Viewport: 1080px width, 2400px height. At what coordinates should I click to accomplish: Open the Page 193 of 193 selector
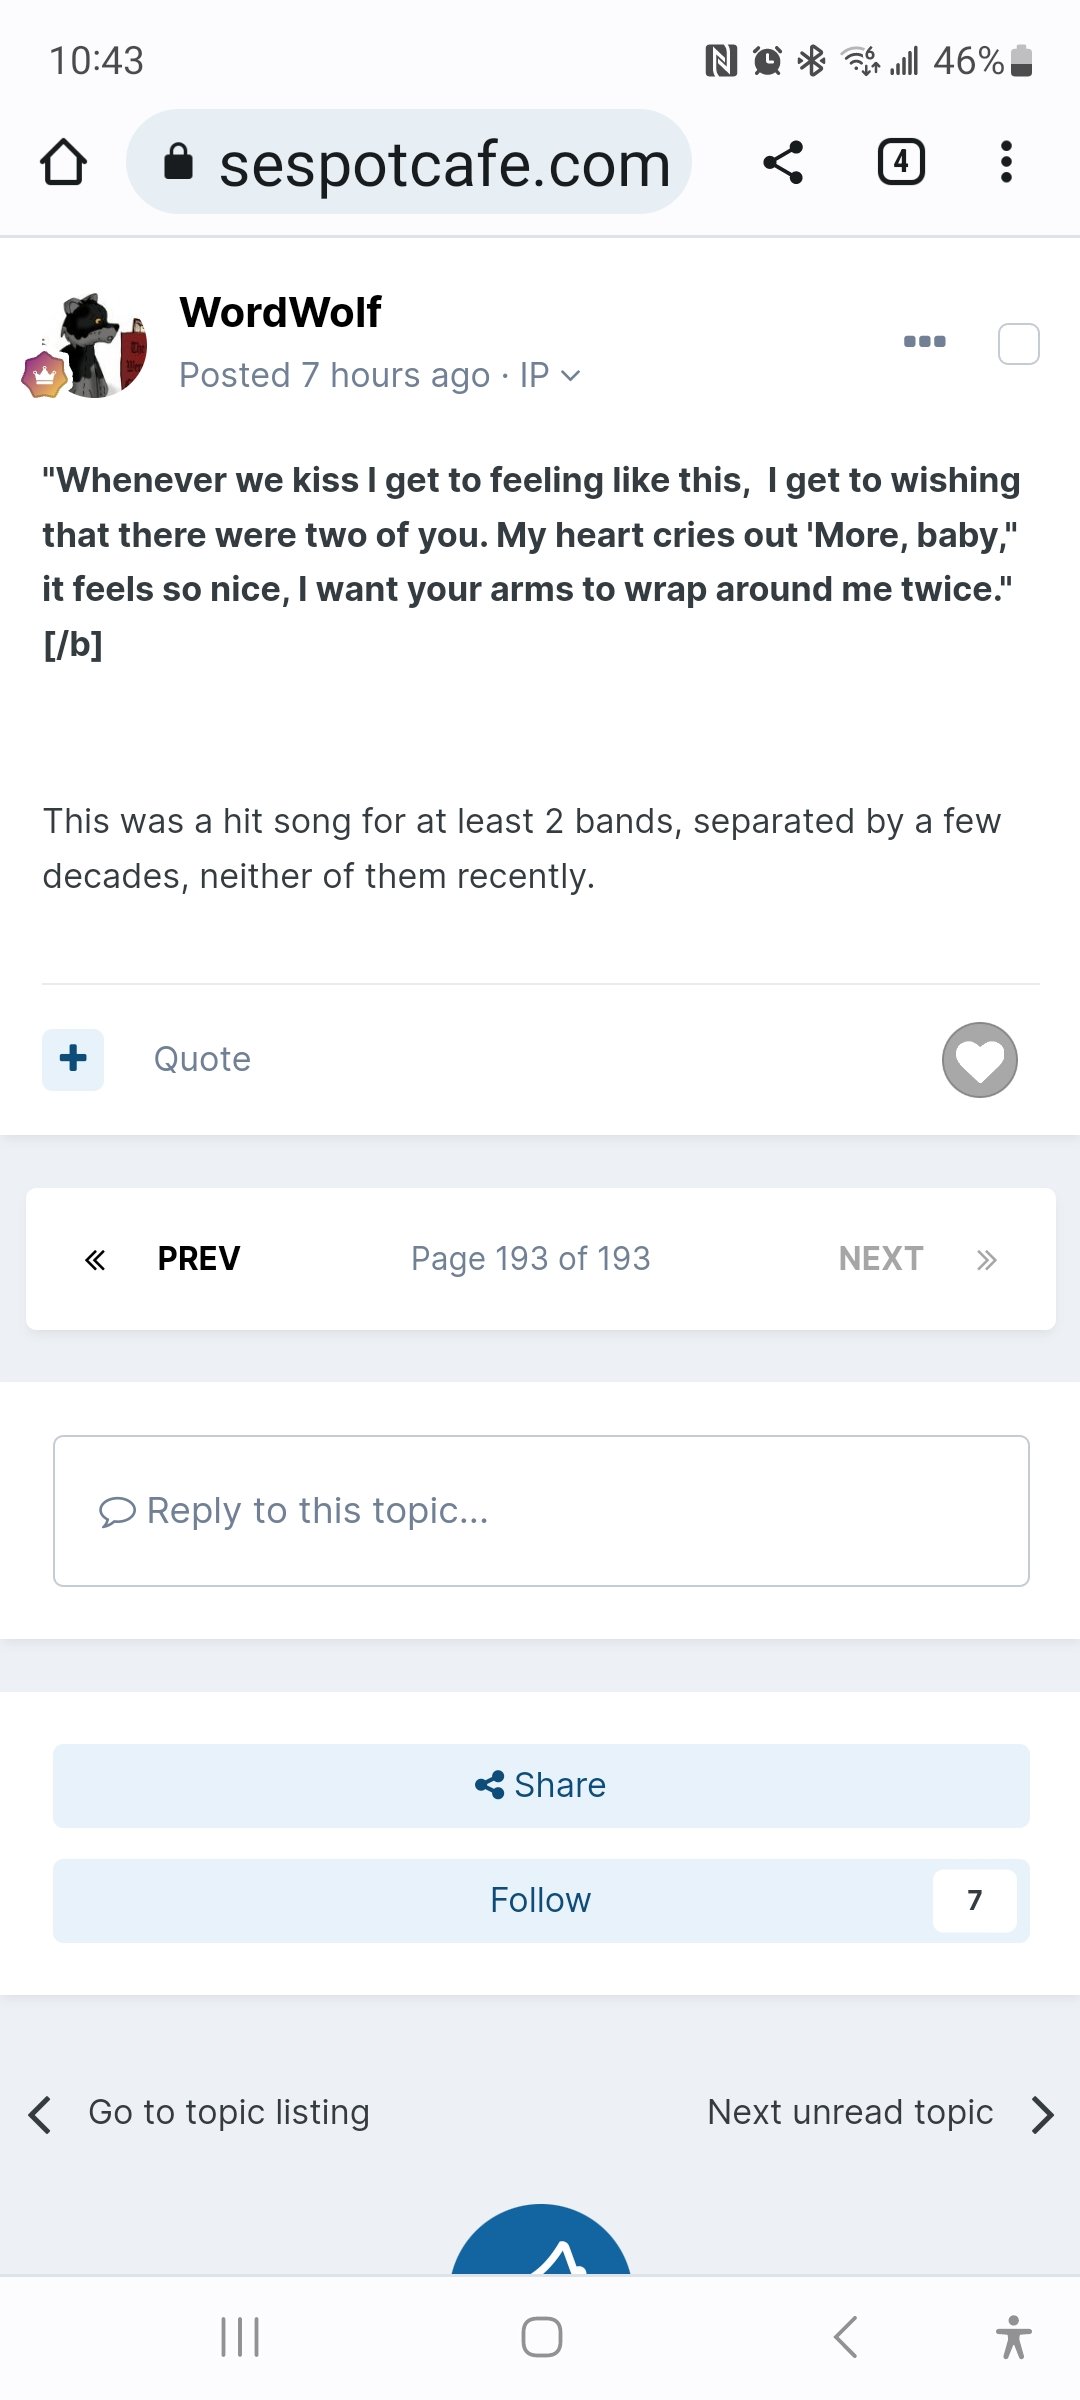[531, 1259]
